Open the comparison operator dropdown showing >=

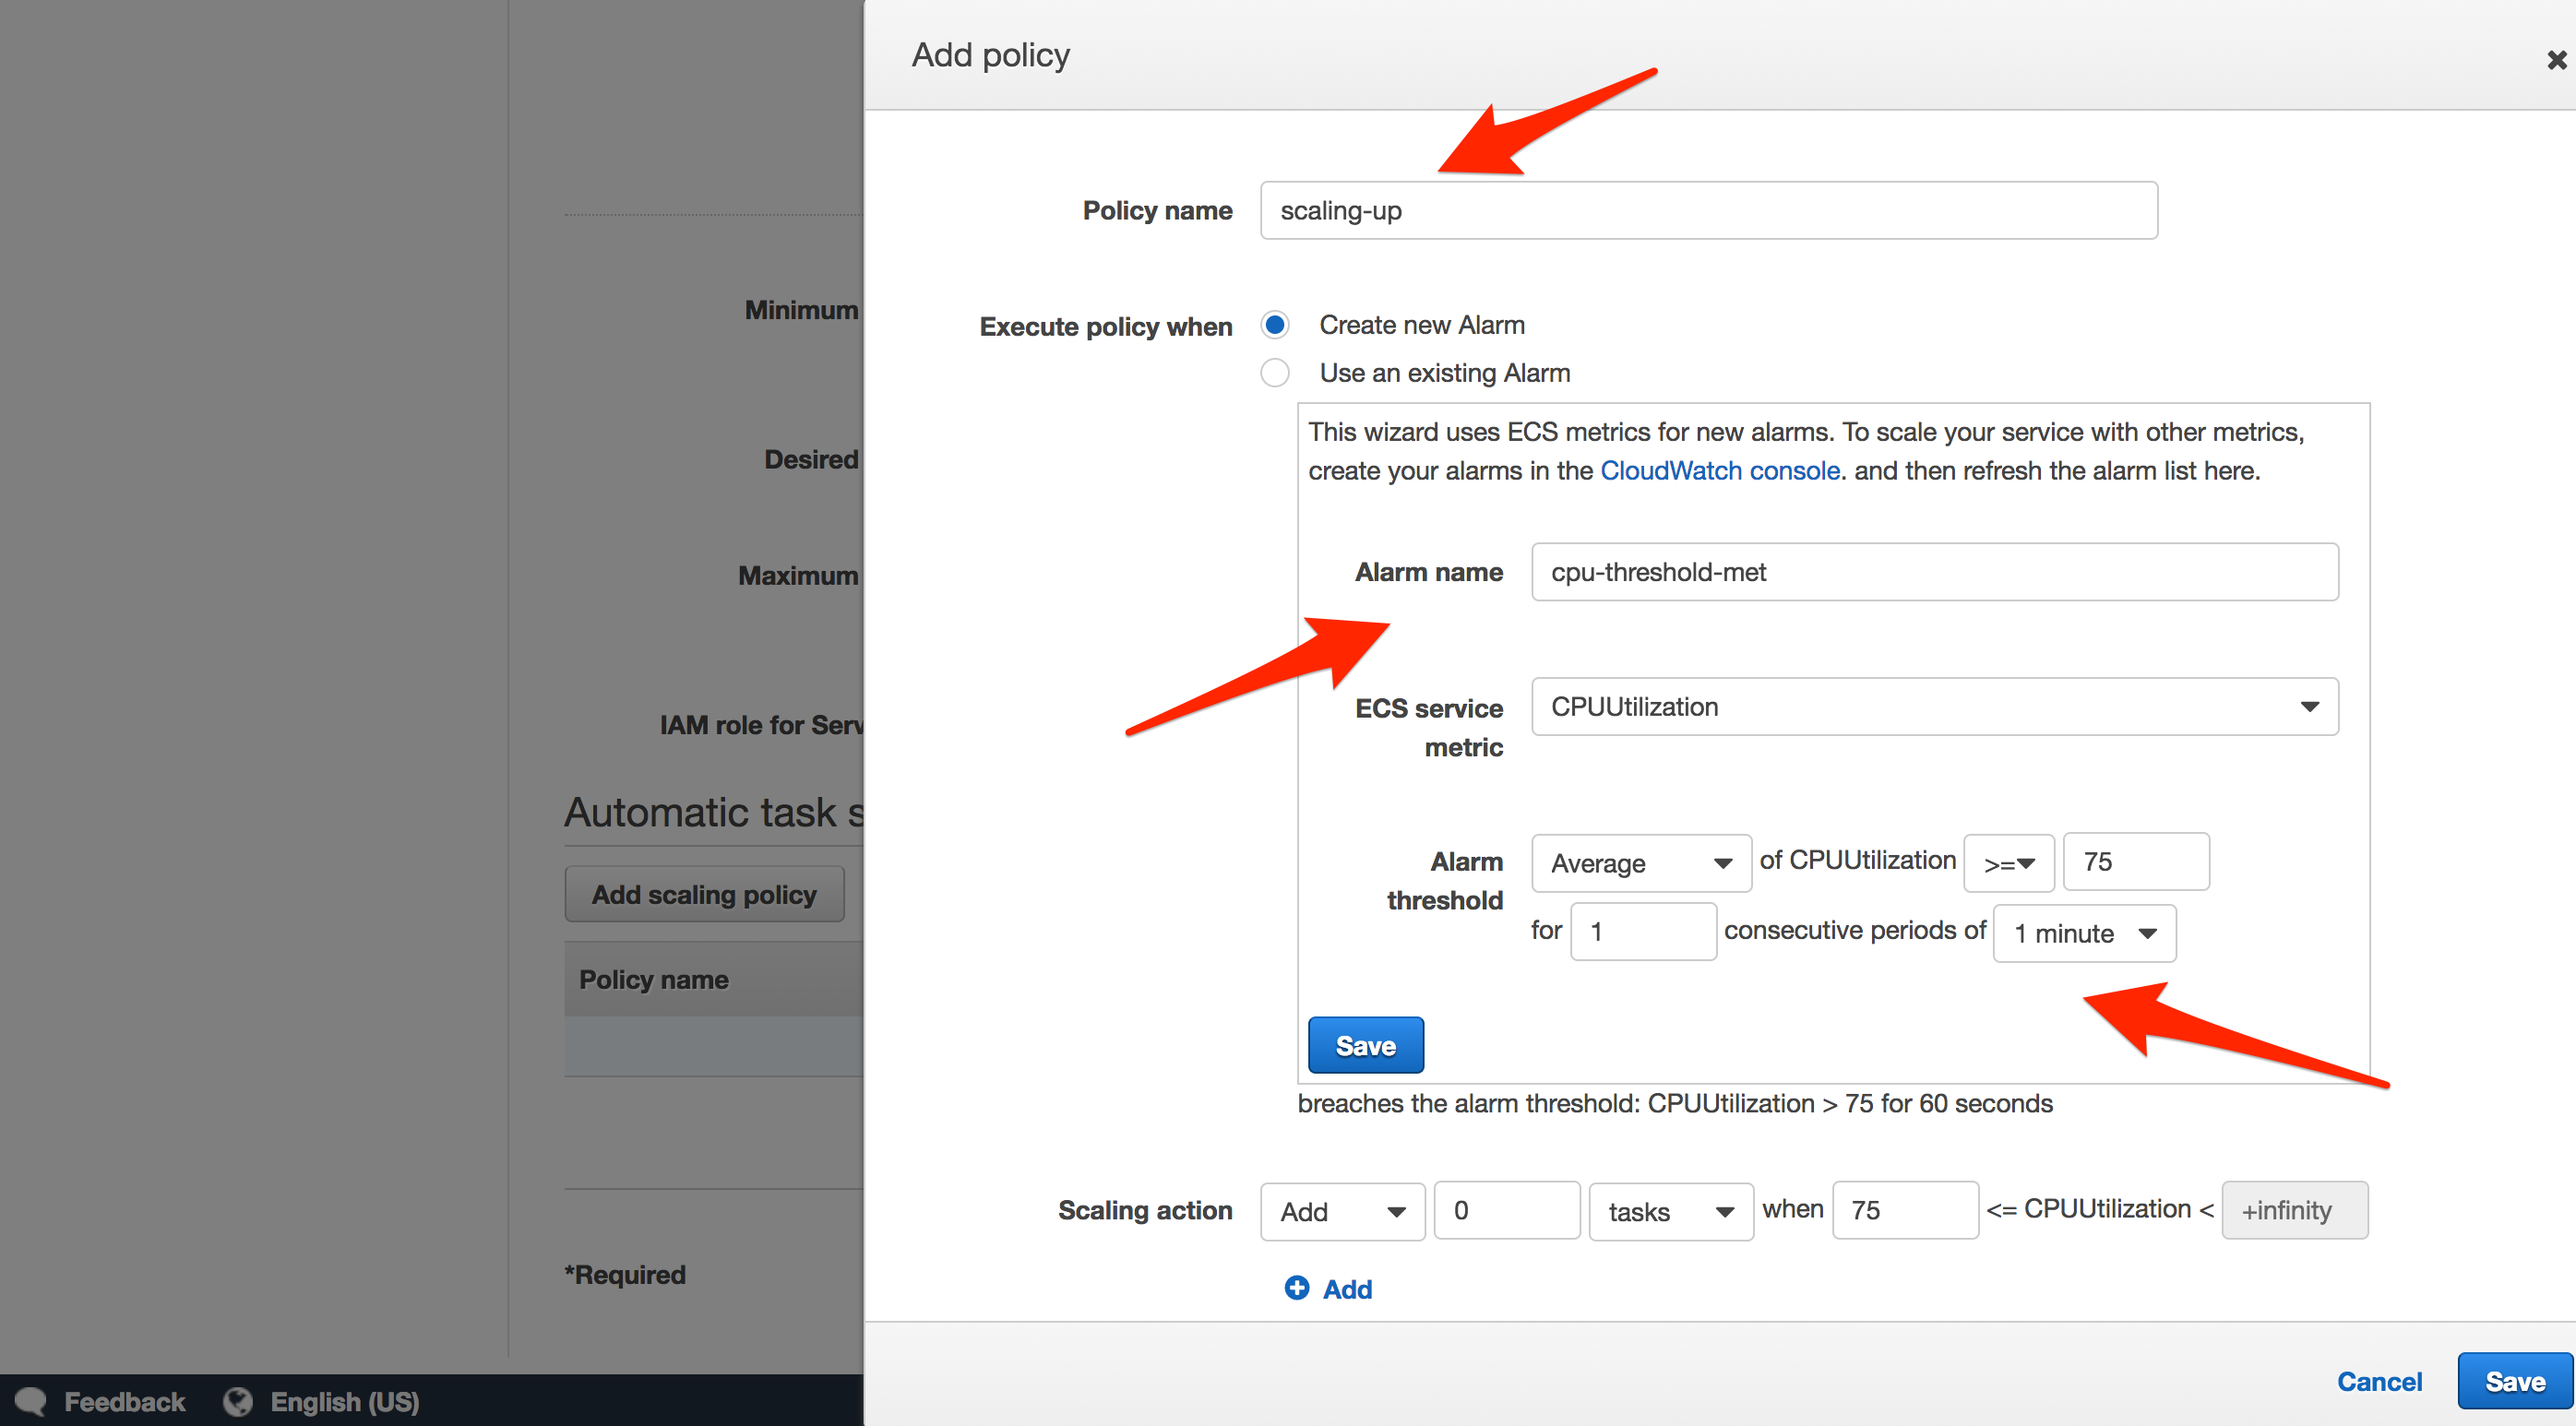[x=2008, y=862]
